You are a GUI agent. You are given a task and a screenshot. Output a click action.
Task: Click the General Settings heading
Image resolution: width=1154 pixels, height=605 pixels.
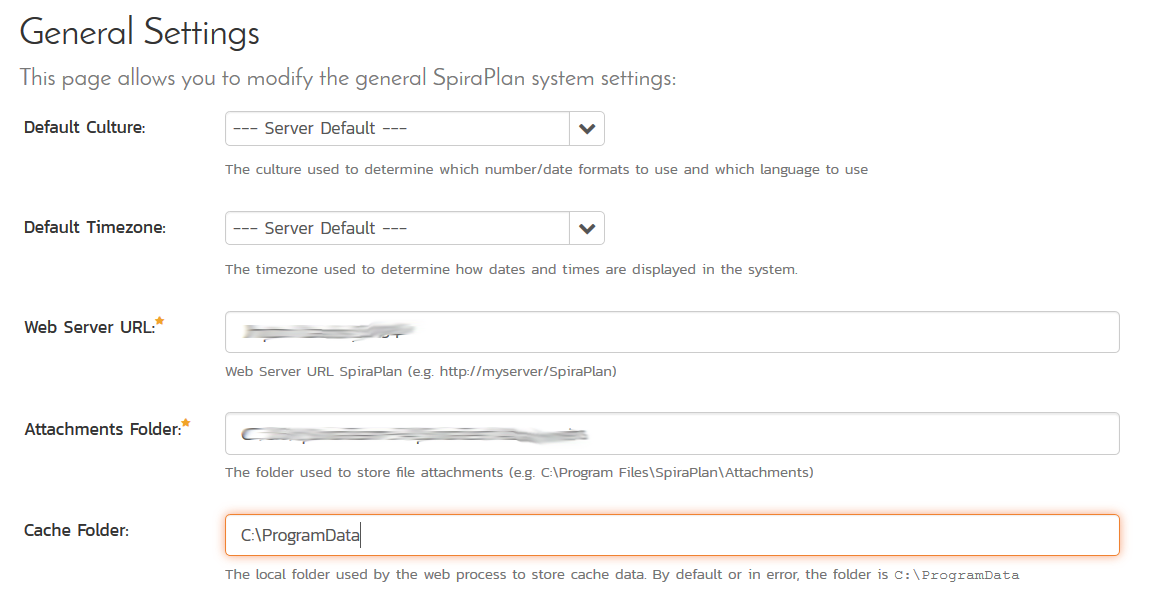140,32
